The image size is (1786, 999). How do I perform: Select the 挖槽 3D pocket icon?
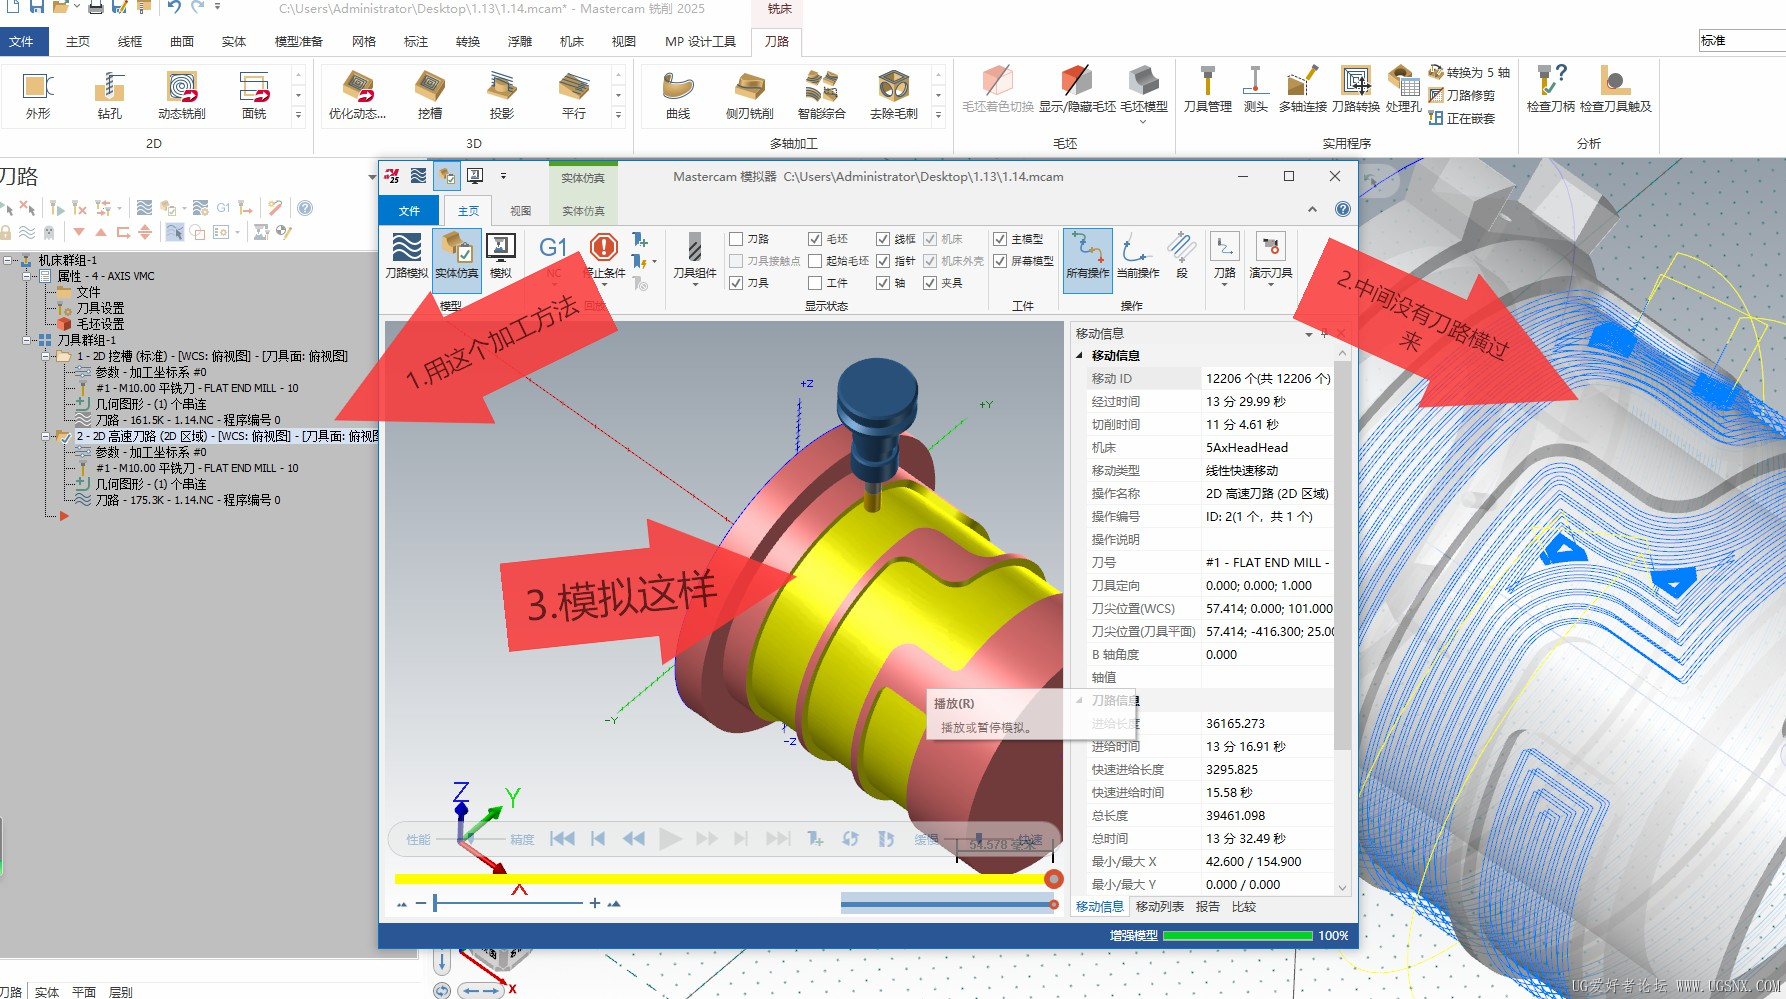(430, 96)
